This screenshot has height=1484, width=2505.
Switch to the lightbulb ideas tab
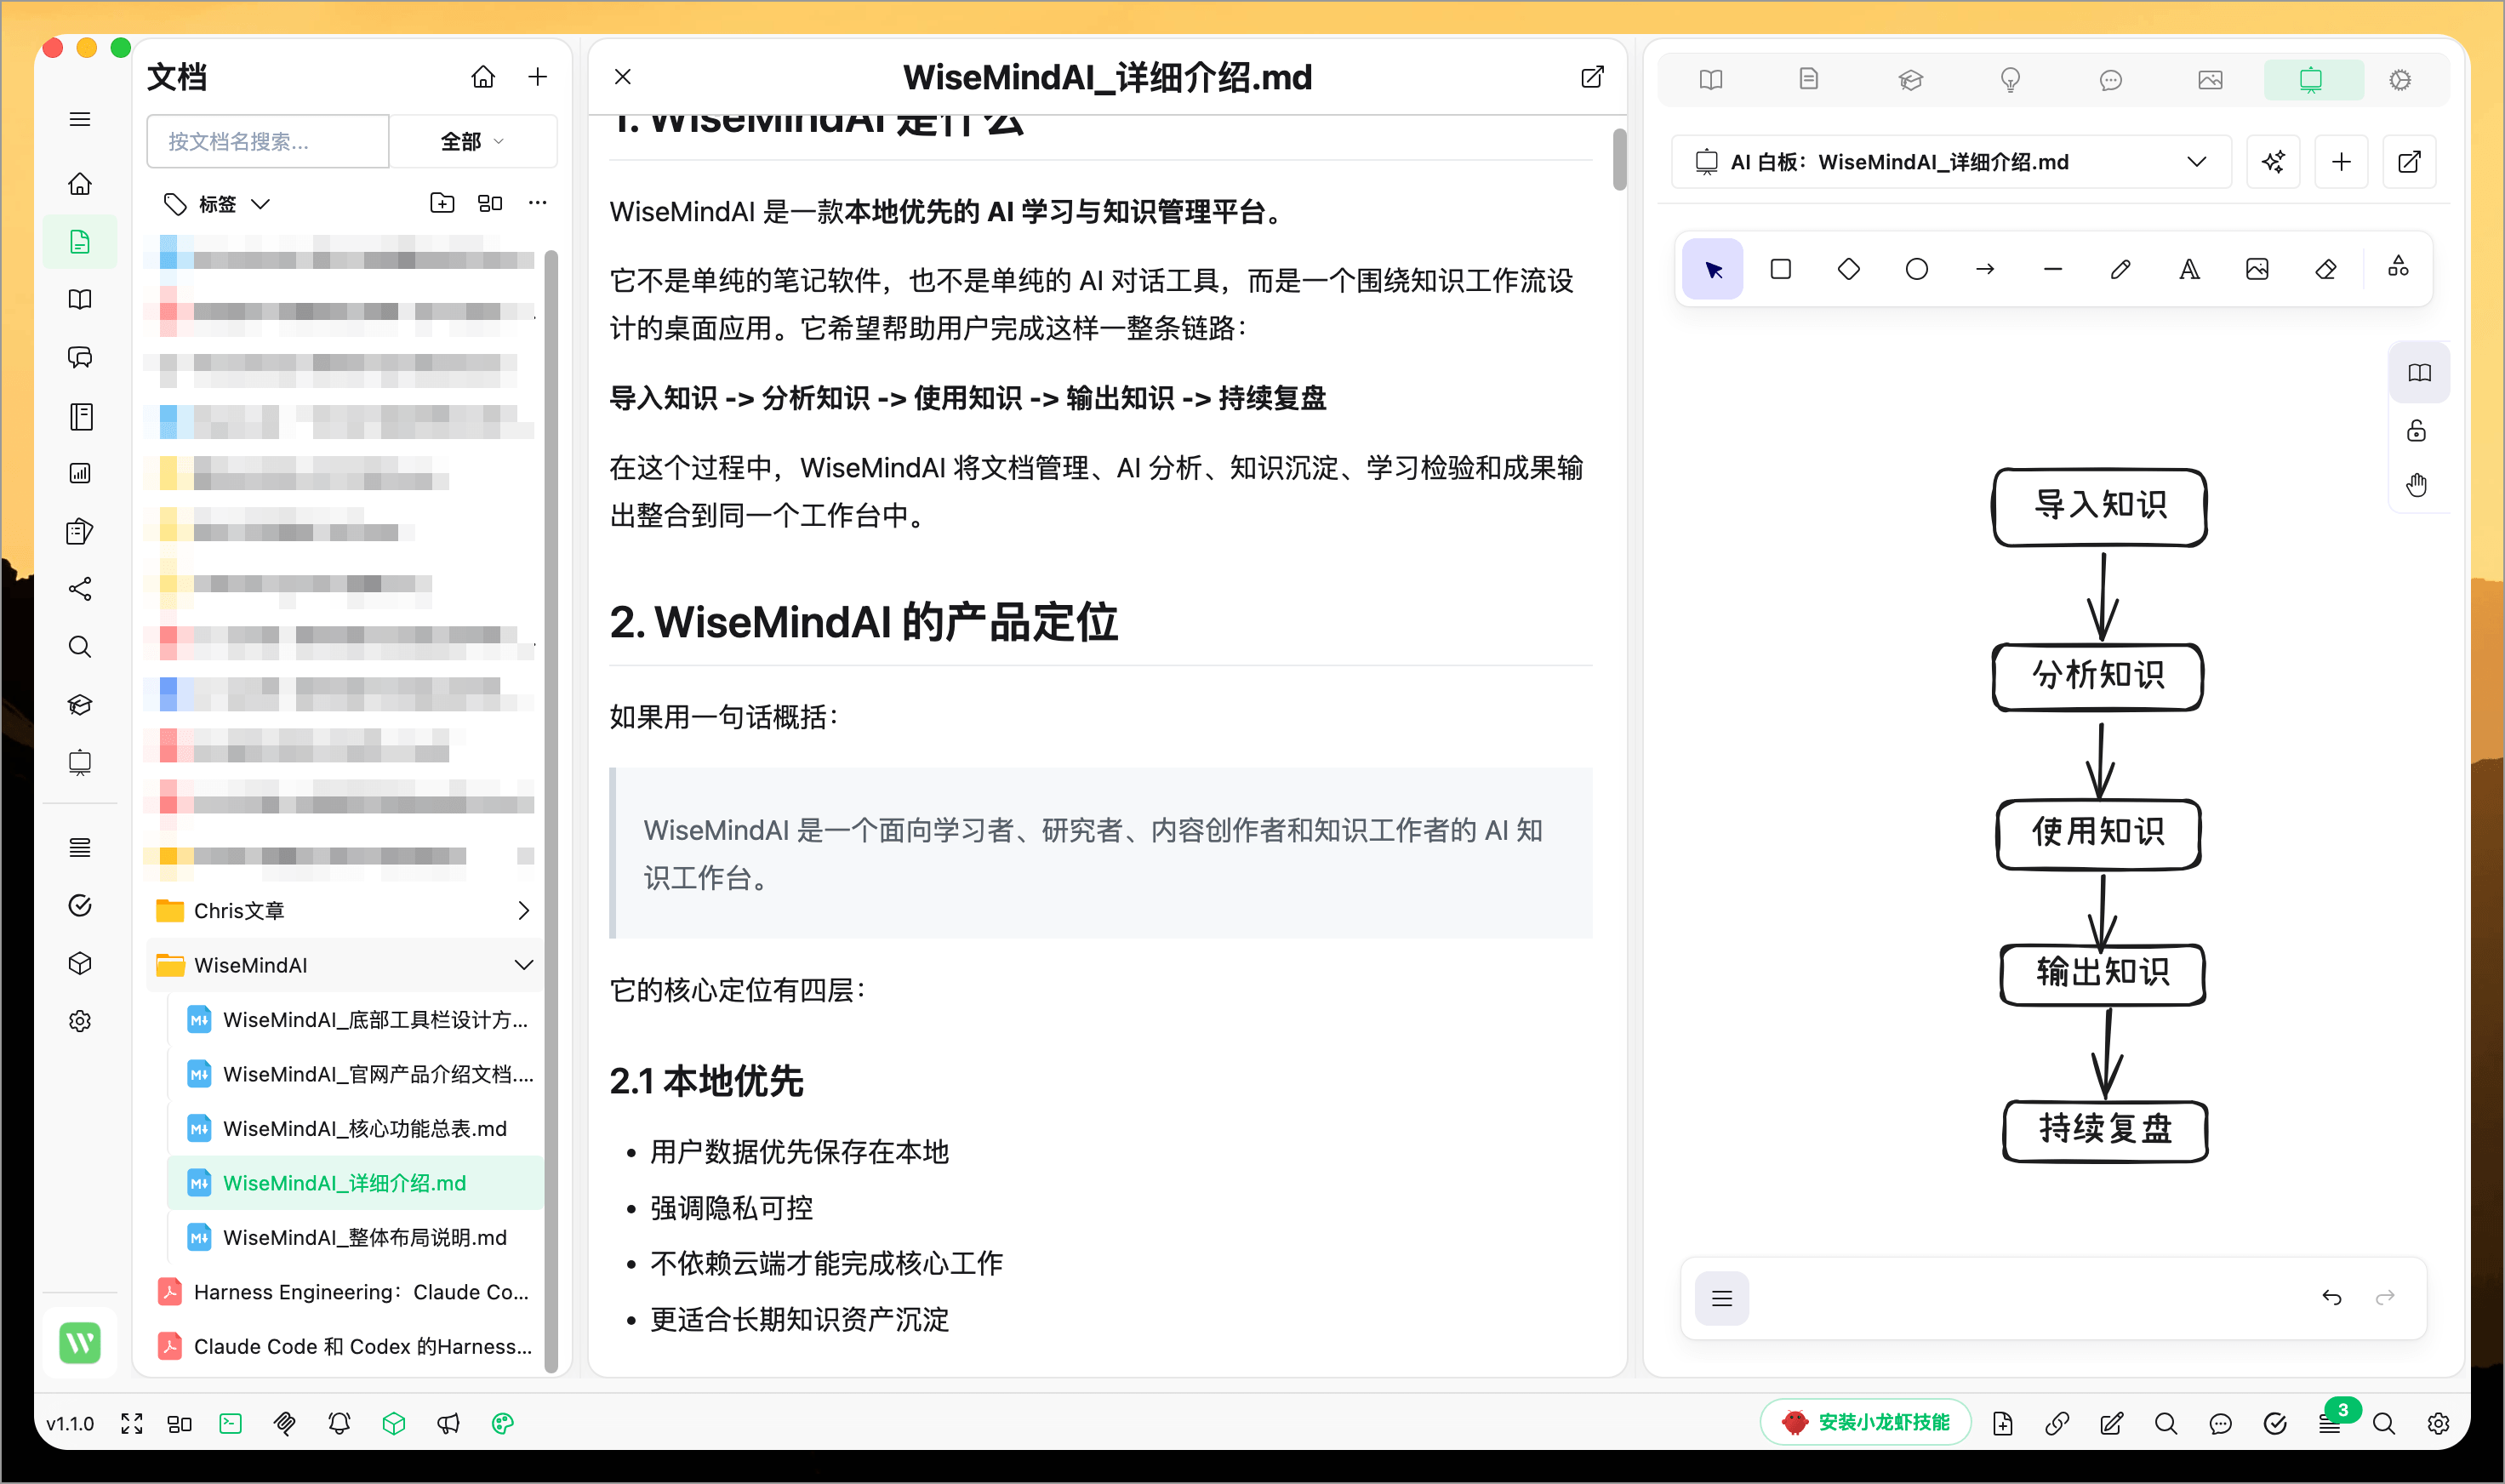coord(2010,80)
